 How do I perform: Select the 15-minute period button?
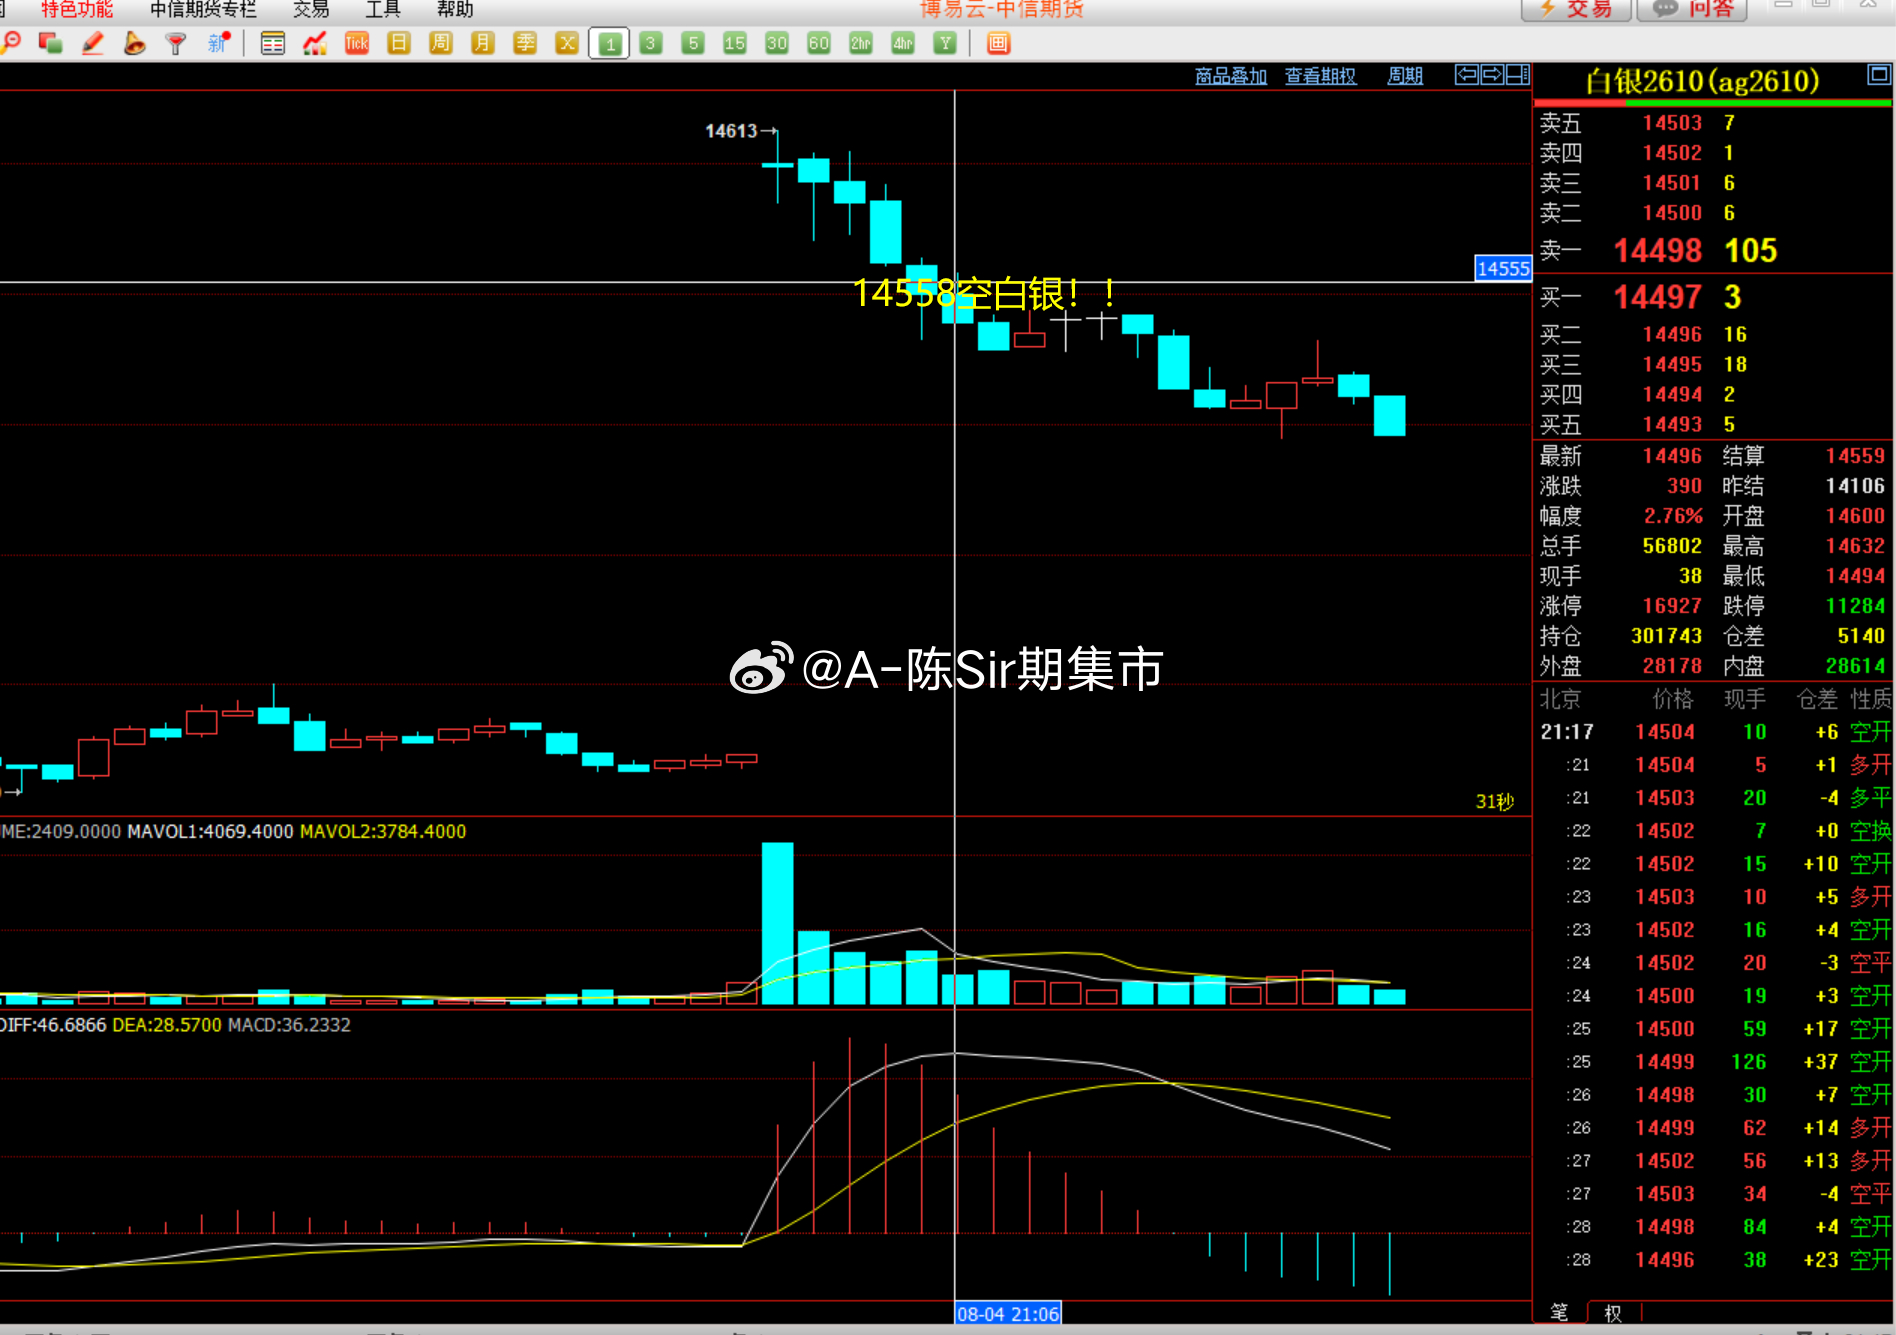735,43
